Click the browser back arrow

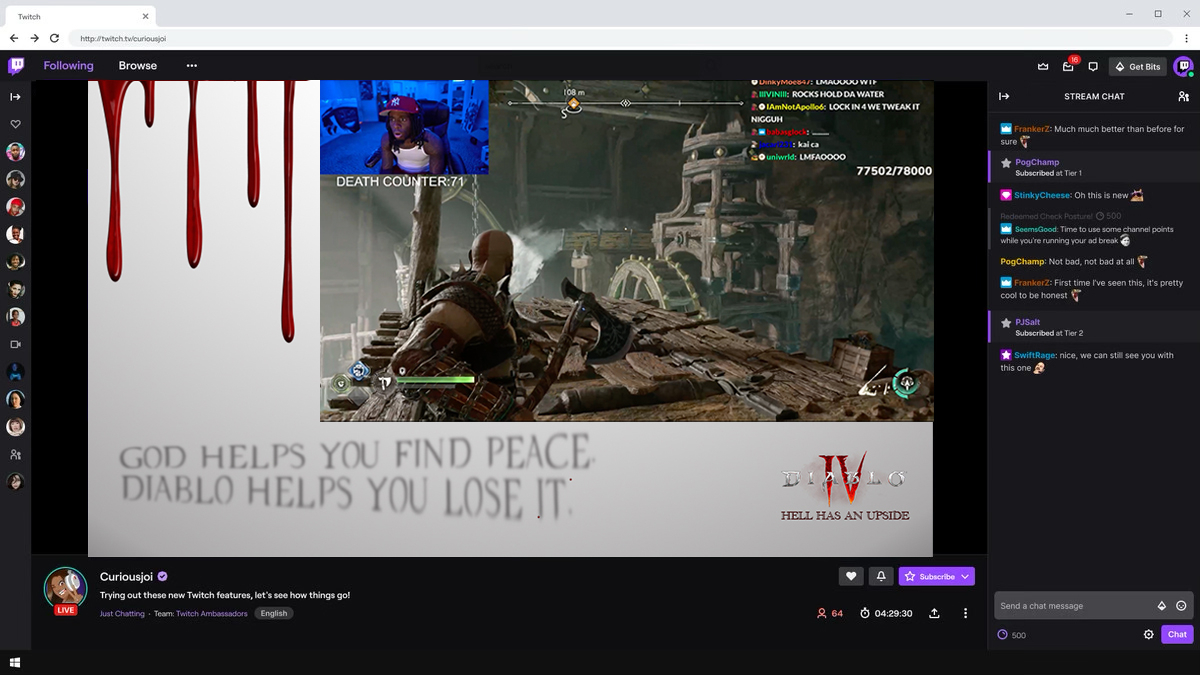pyautogui.click(x=14, y=38)
